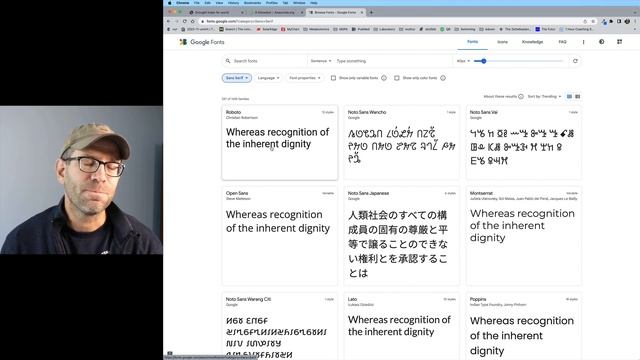The width and height of the screenshot is (640, 360).
Task: Open the PubMed bookmark
Action: (361, 29)
